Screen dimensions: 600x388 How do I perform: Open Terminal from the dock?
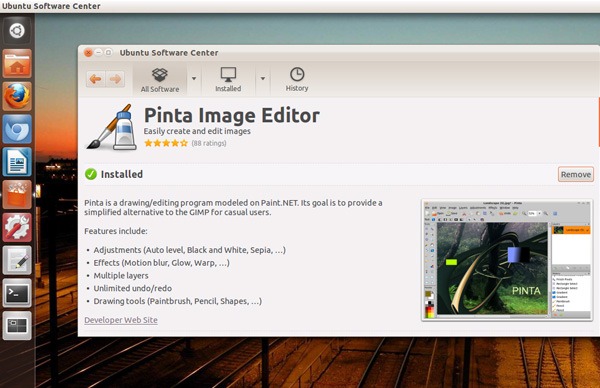17,293
